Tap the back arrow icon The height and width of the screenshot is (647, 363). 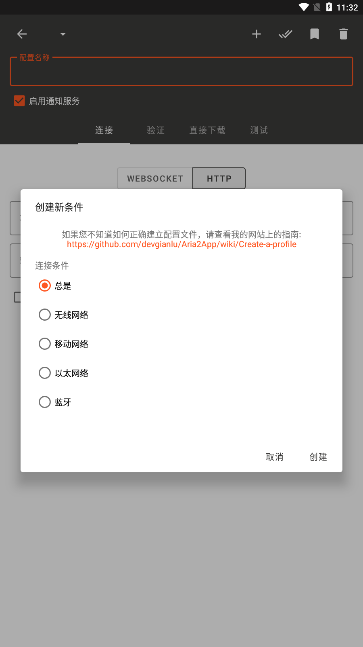22,34
